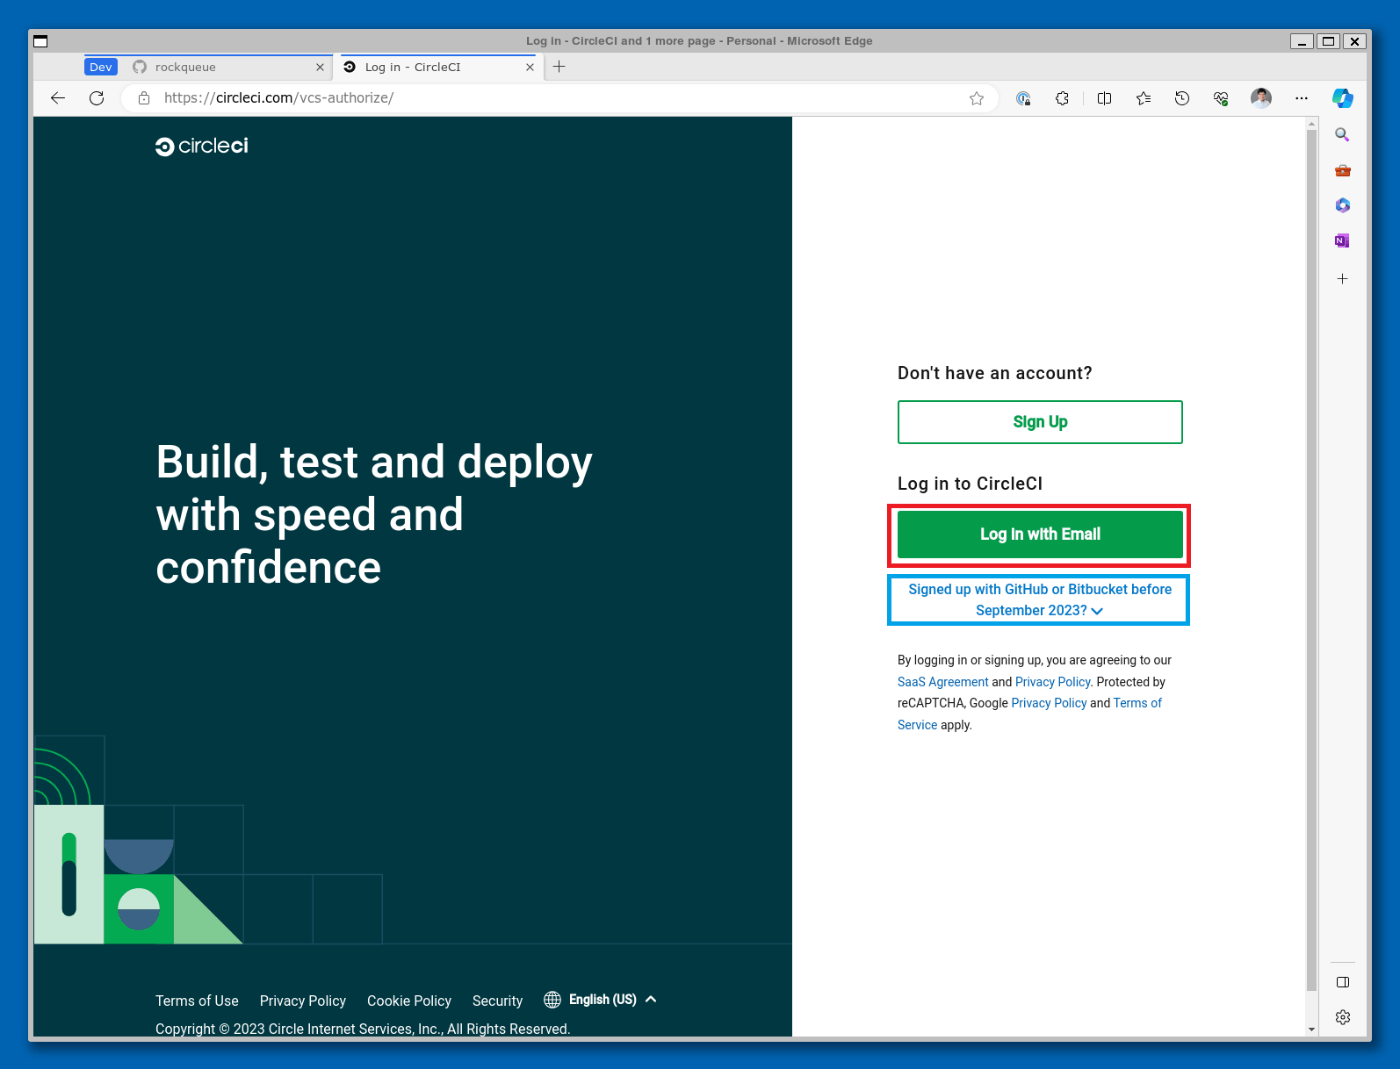Click the browser back arrow
This screenshot has height=1069, width=1400.
[58, 98]
